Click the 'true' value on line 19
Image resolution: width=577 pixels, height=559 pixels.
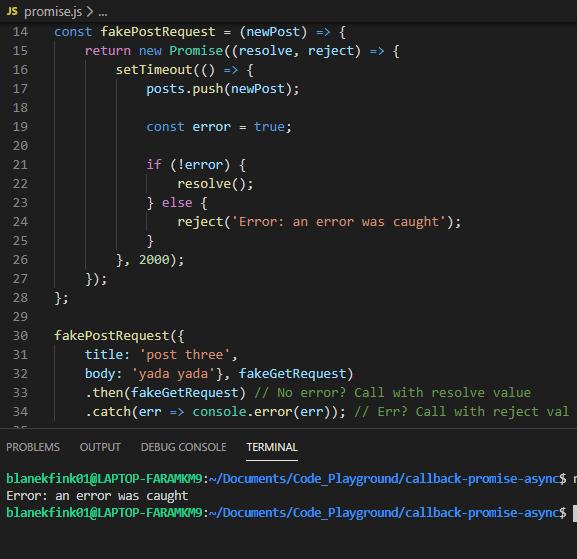[269, 127]
